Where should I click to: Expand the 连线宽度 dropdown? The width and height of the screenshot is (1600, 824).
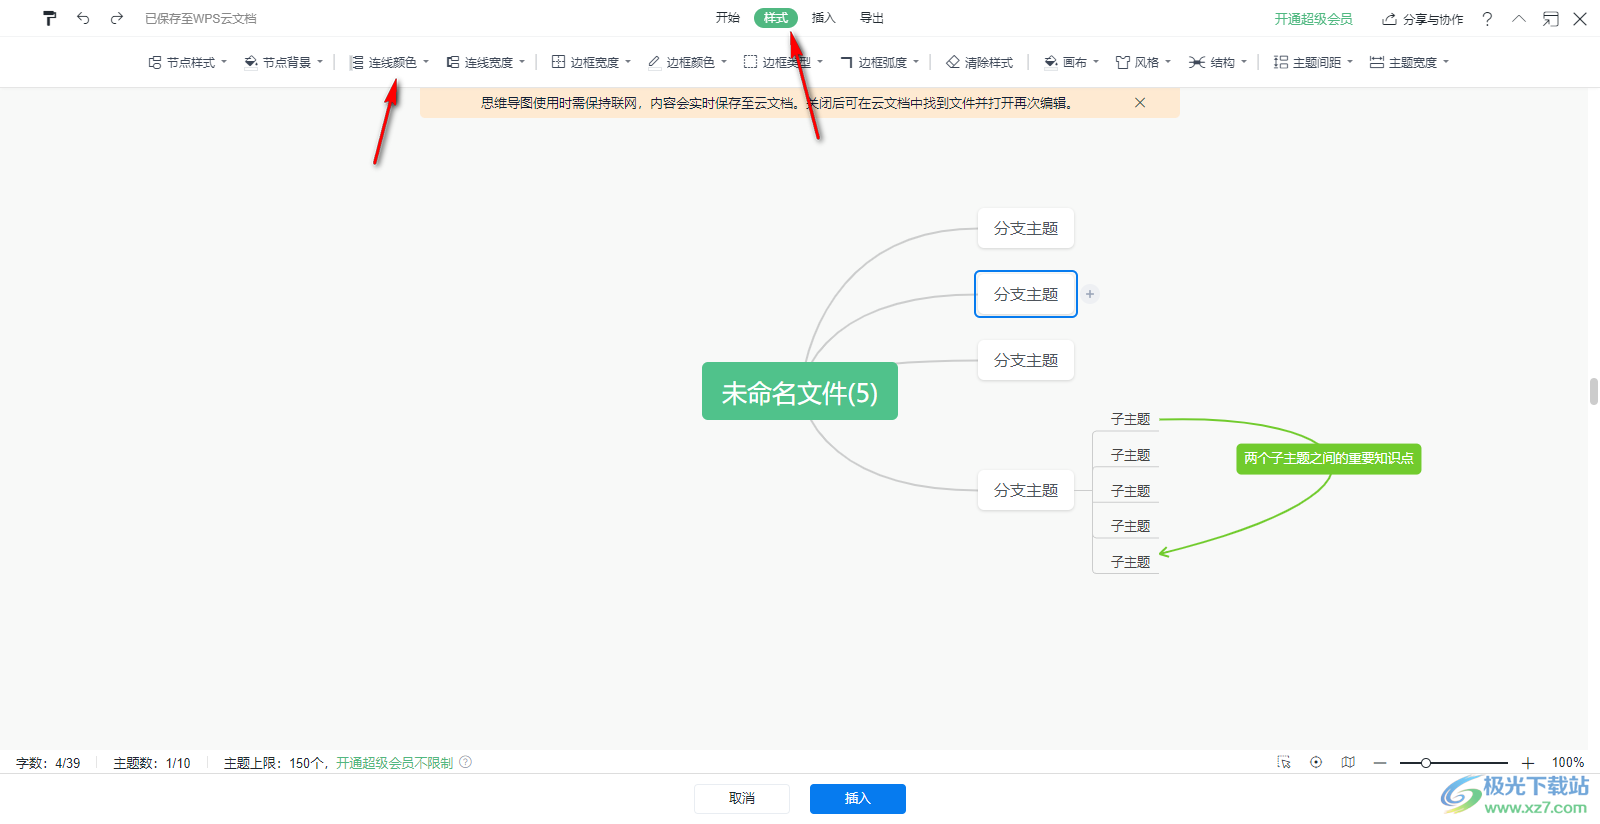coord(486,62)
